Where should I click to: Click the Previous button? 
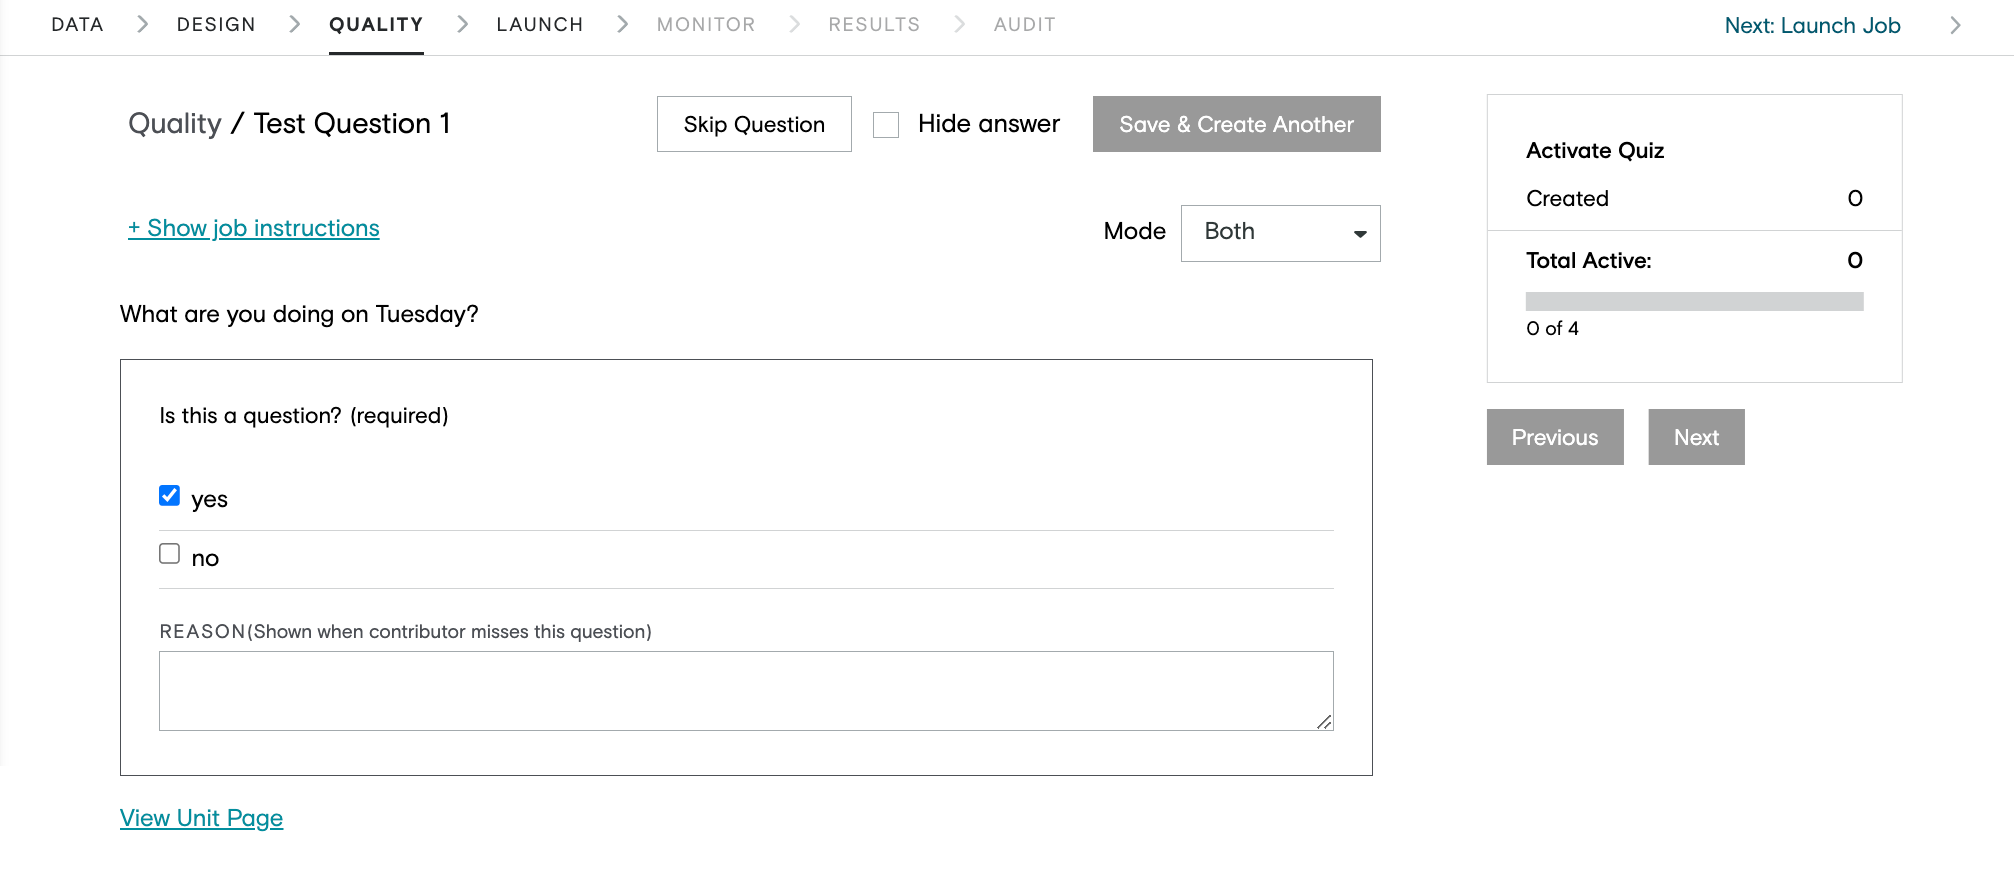pos(1555,437)
